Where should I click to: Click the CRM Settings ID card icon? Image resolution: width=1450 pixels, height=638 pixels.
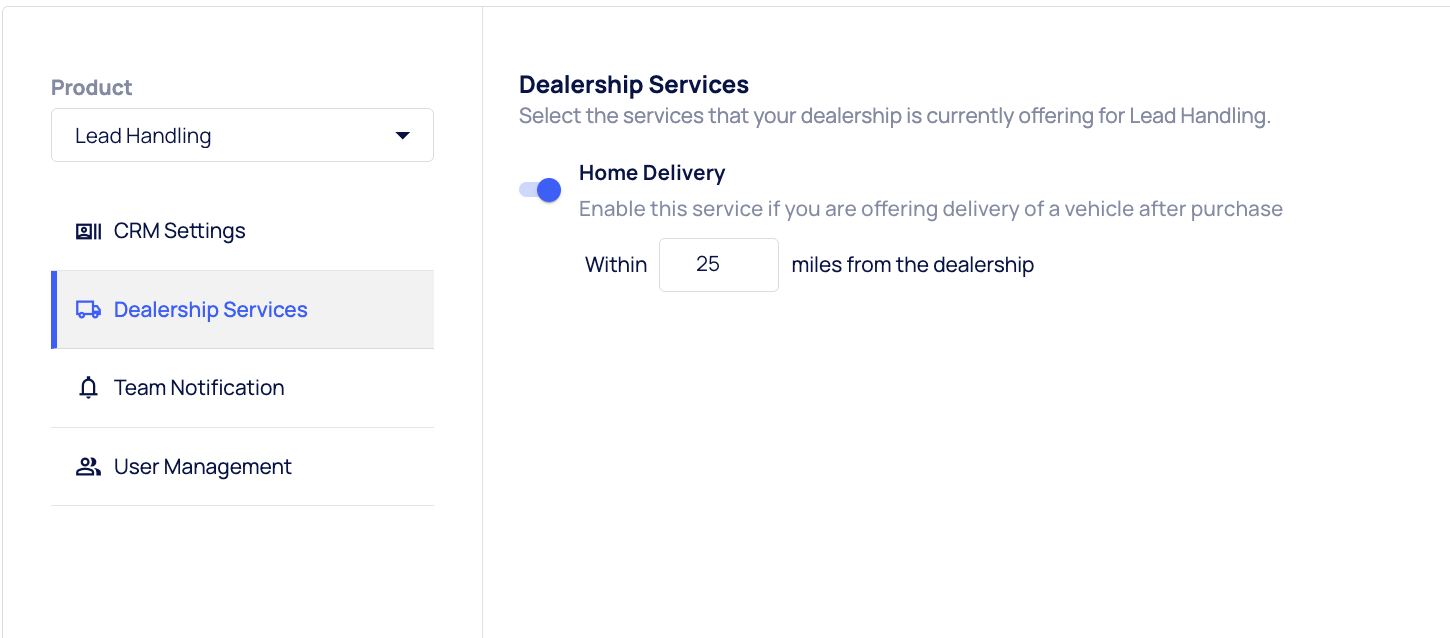88,231
